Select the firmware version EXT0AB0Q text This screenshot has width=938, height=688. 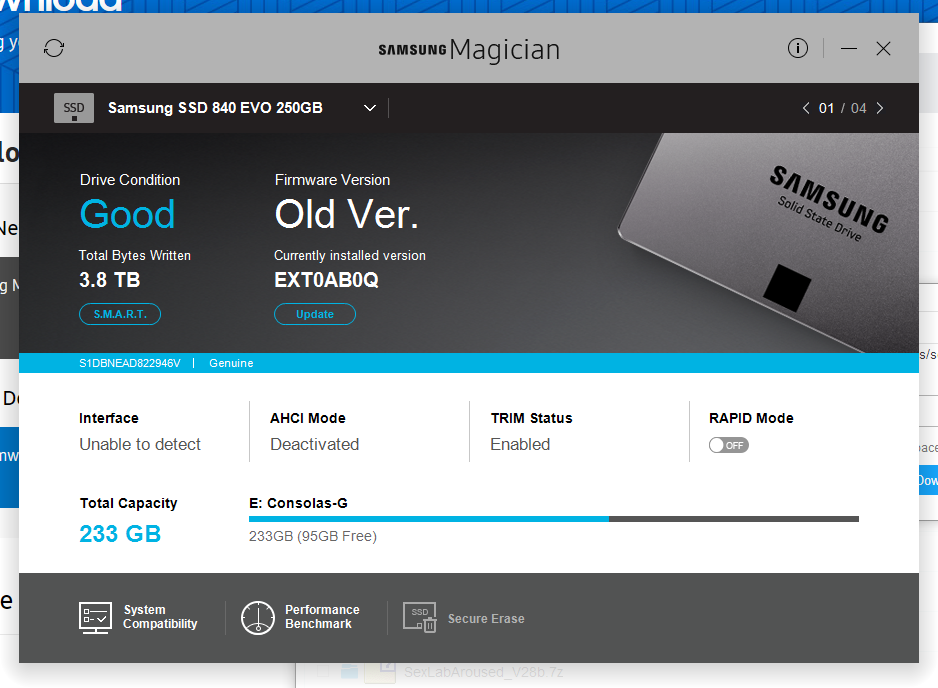click(326, 280)
